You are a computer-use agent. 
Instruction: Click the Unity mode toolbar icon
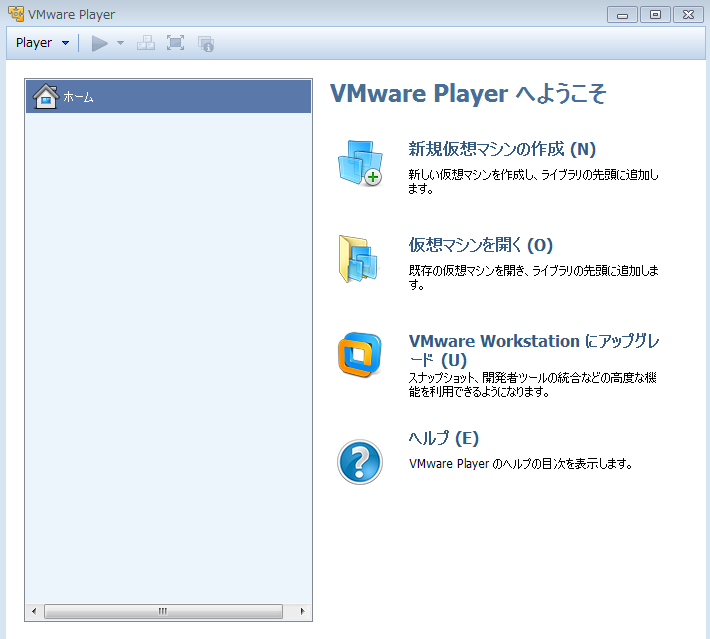(206, 43)
